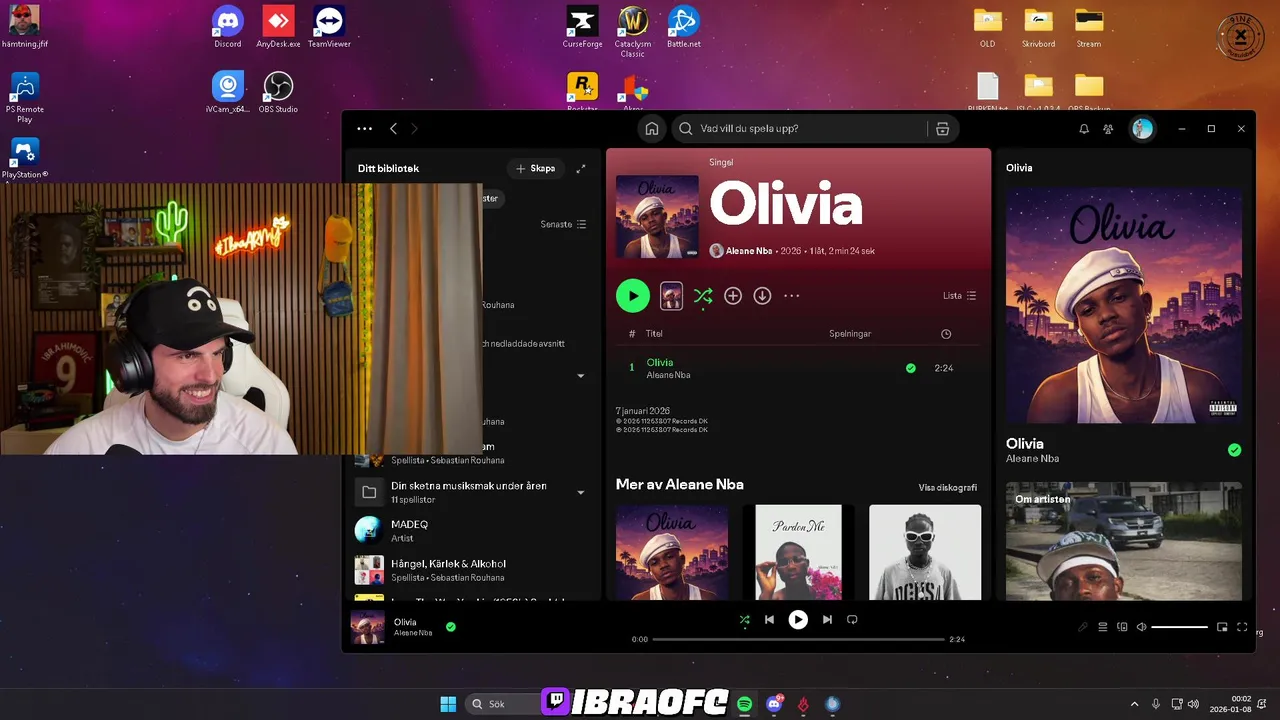This screenshot has width=1280, height=720.
Task: Switch to fullscreen player view
Action: (x=1242, y=627)
